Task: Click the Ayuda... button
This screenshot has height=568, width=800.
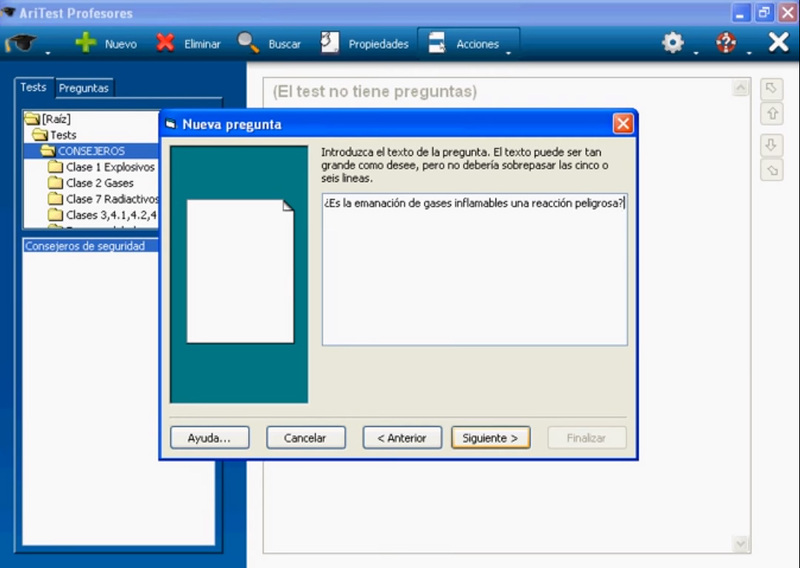Action: [x=210, y=438]
